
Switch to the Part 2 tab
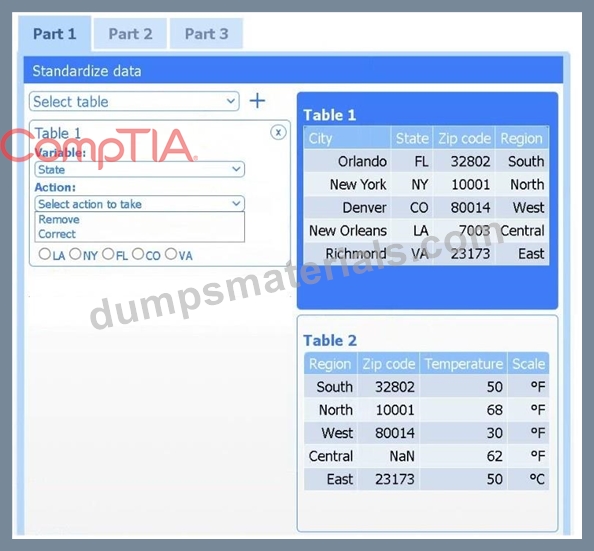[130, 34]
